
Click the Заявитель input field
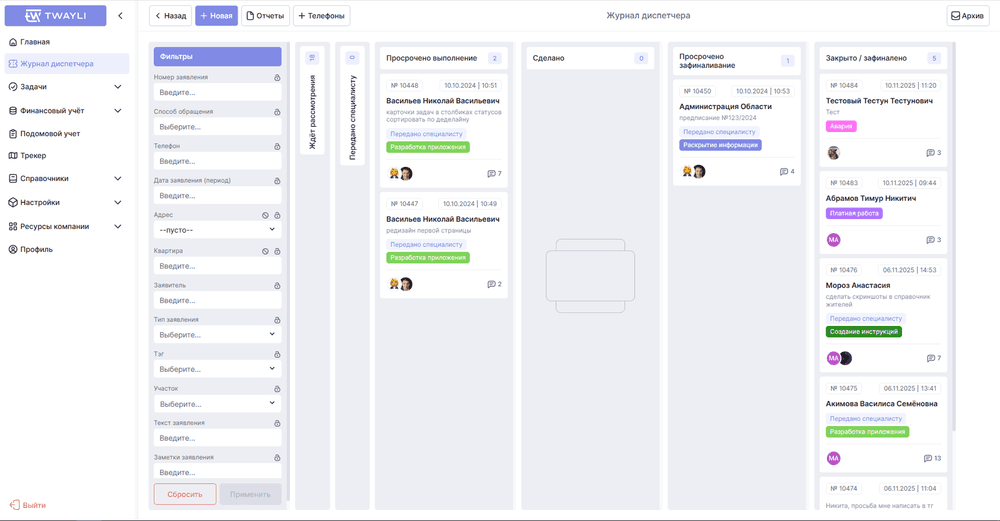(x=217, y=300)
